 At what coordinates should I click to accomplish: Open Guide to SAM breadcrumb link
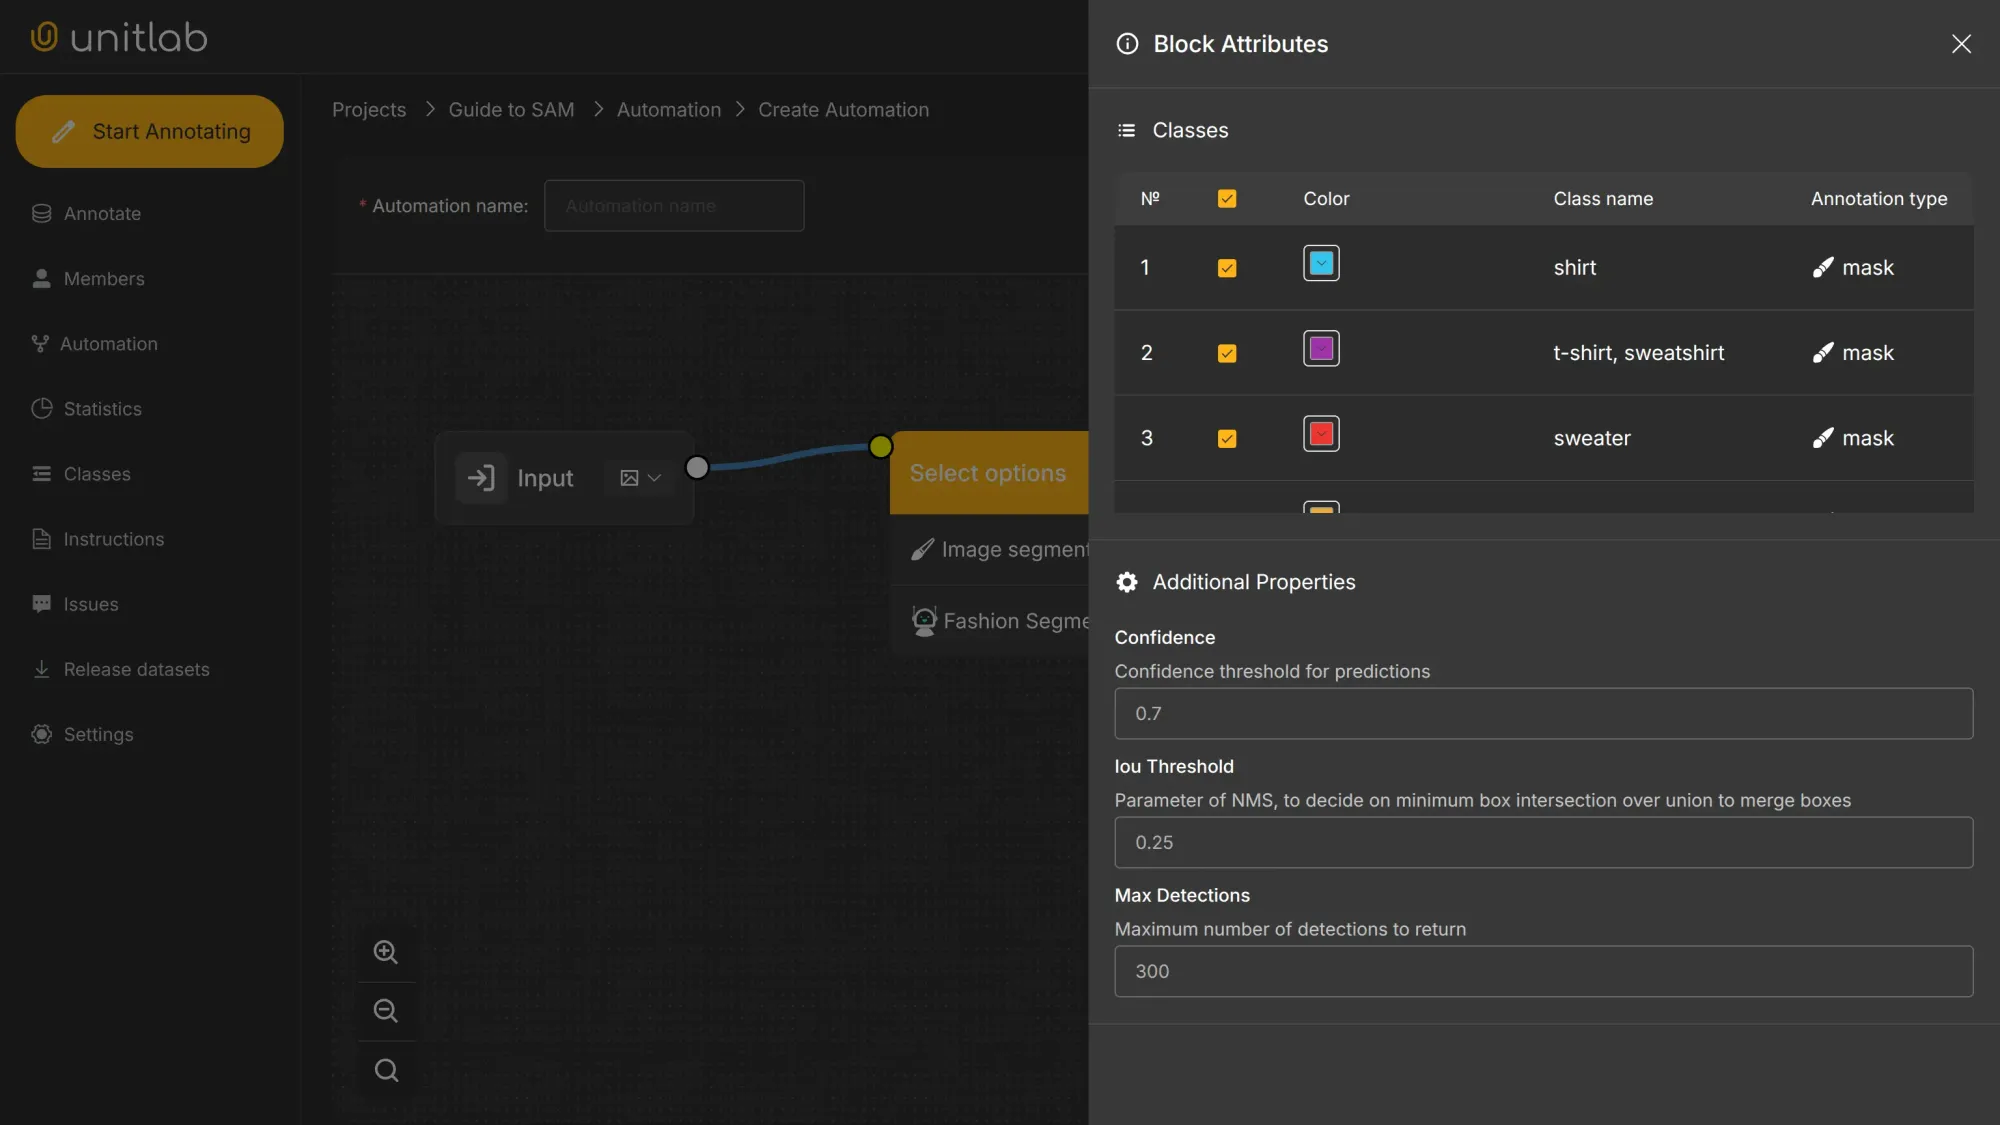510,109
